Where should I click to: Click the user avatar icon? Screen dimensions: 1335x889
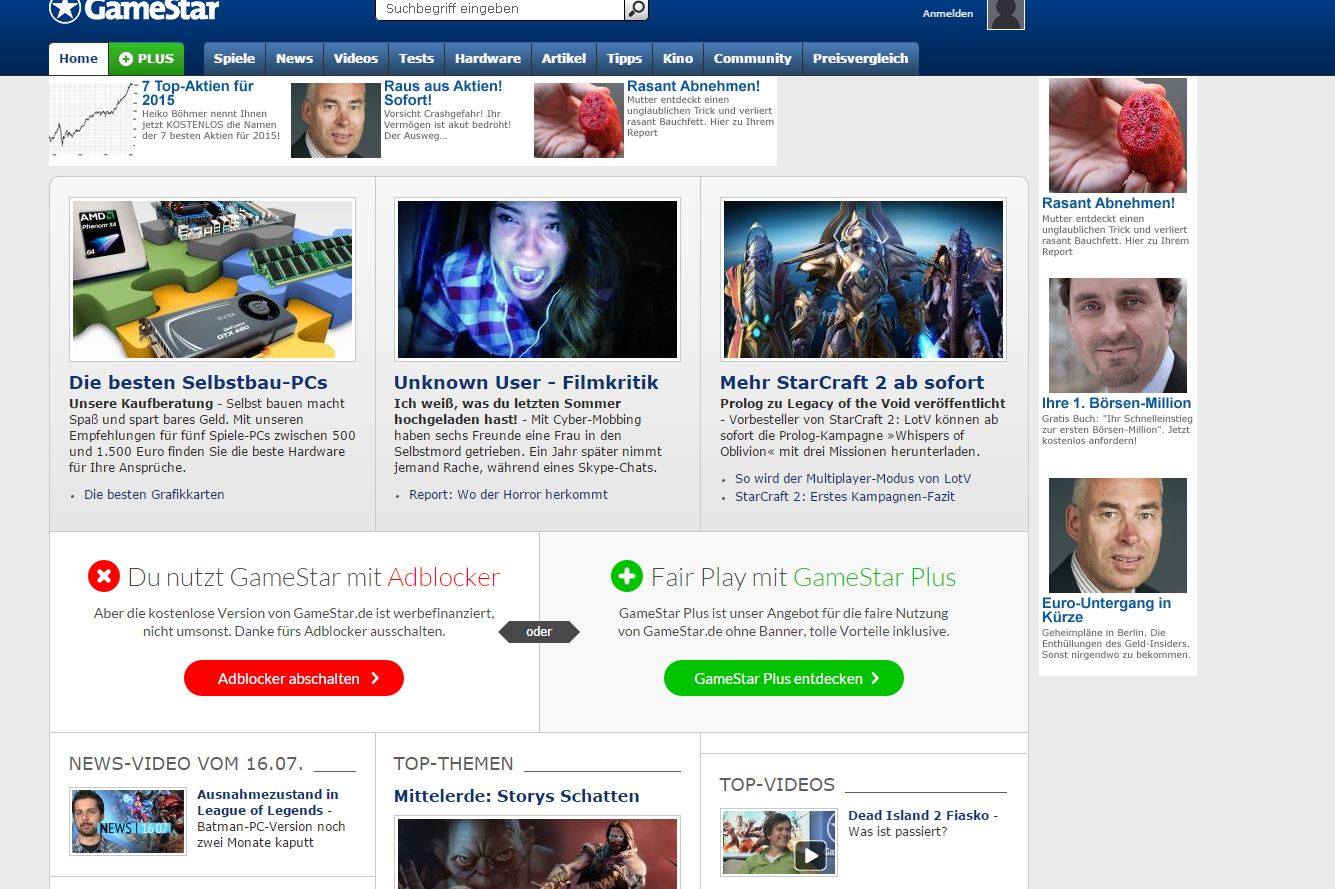(1005, 14)
